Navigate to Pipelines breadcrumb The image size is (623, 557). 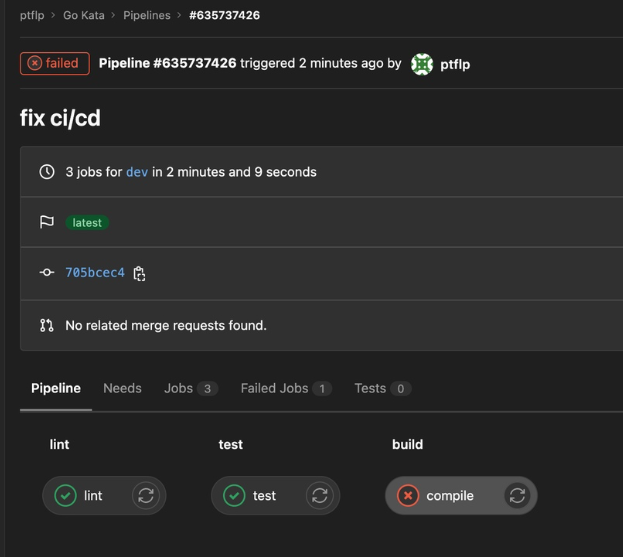(x=146, y=15)
